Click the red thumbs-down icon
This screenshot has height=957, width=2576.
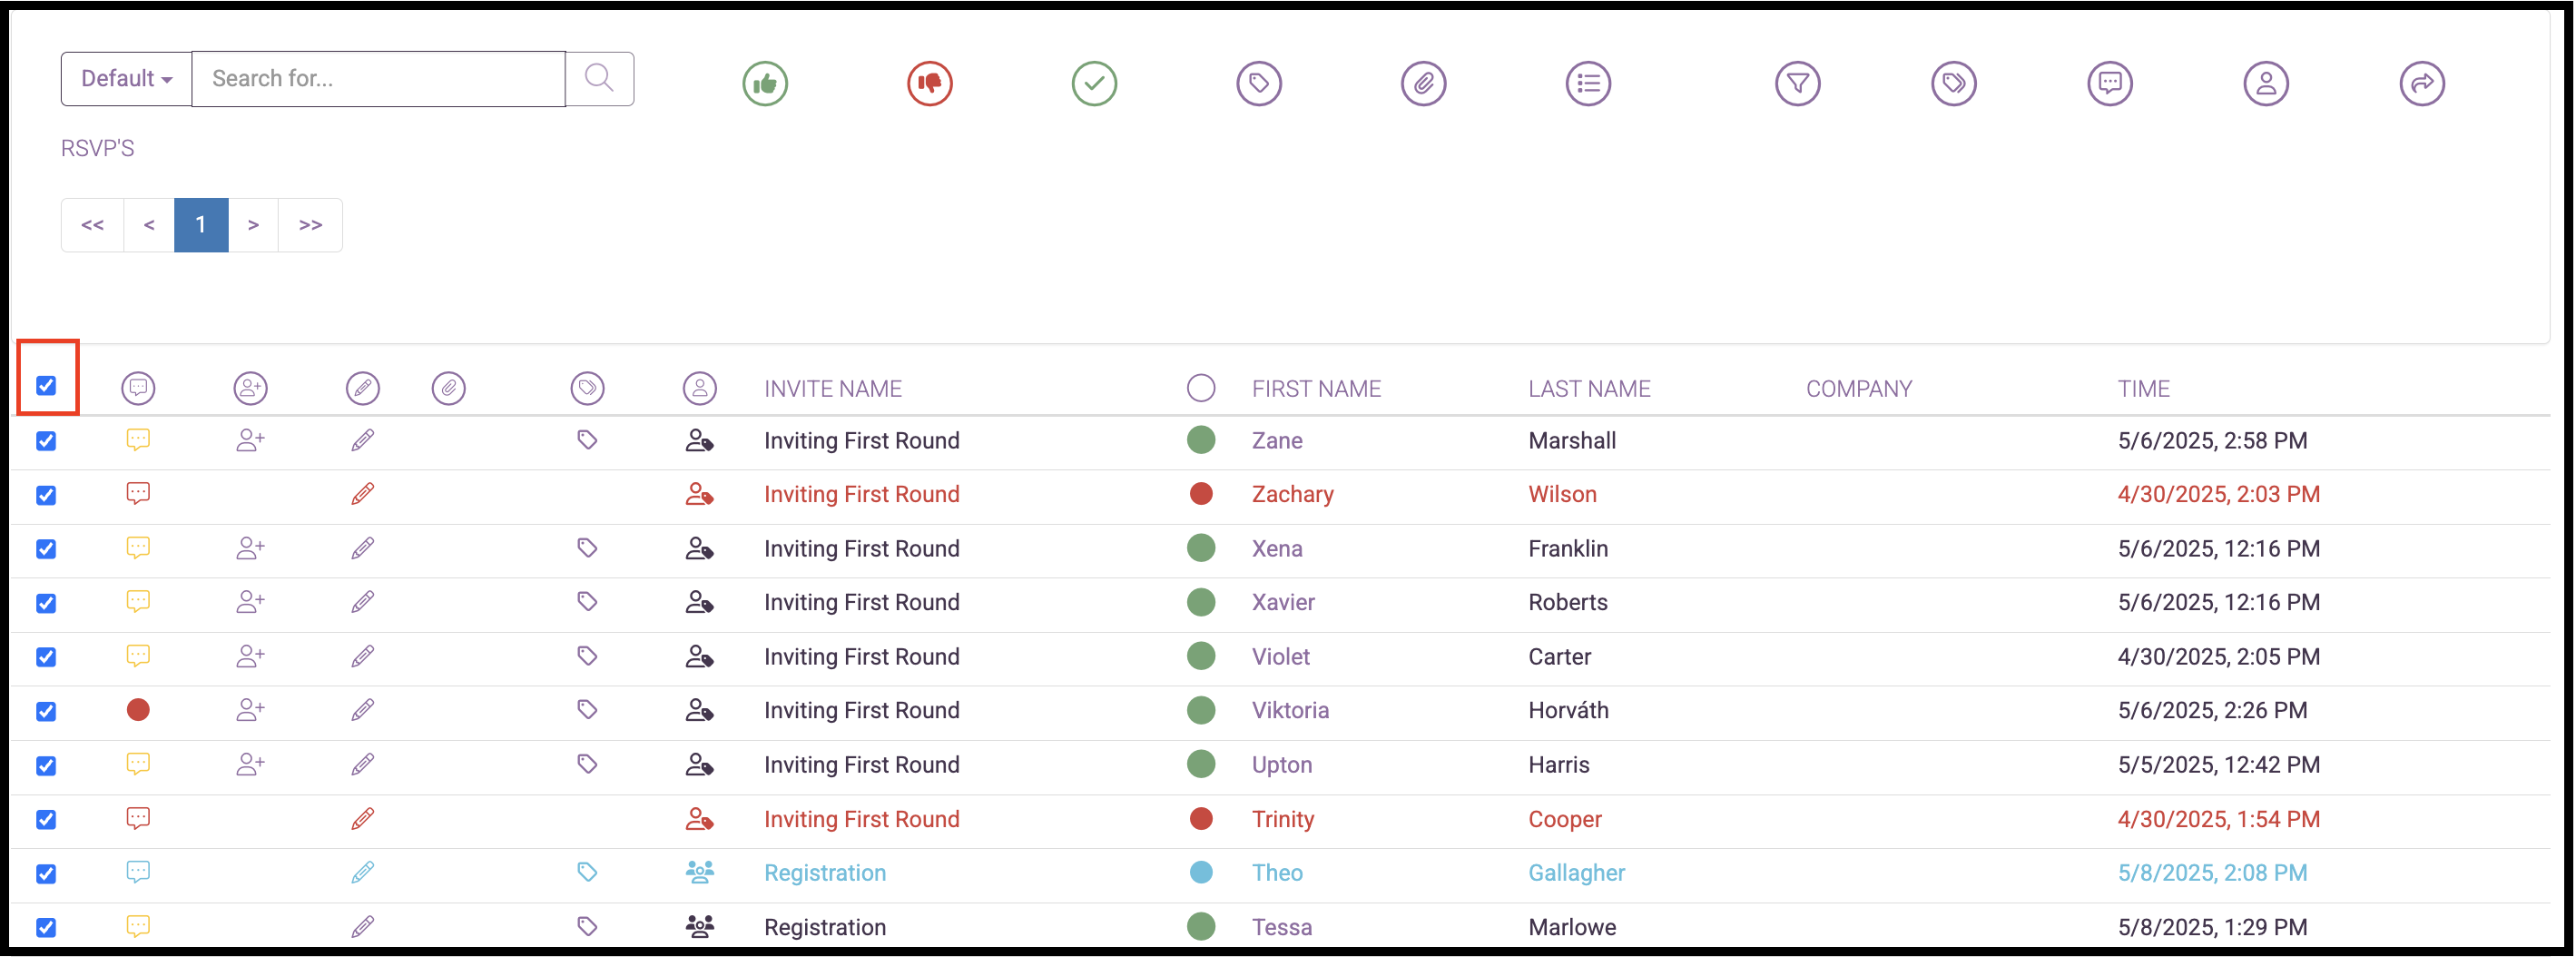[x=930, y=83]
